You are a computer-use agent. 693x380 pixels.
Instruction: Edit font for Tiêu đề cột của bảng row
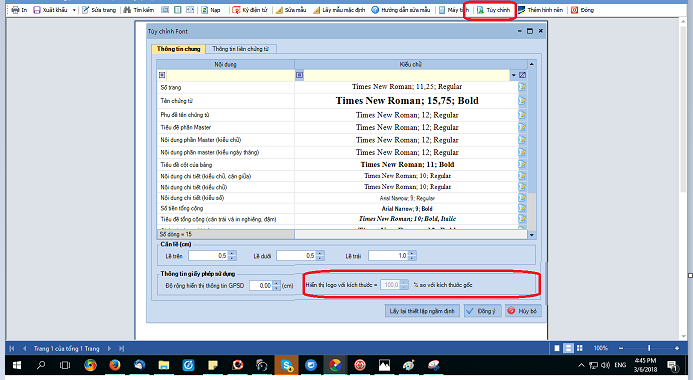click(522, 164)
